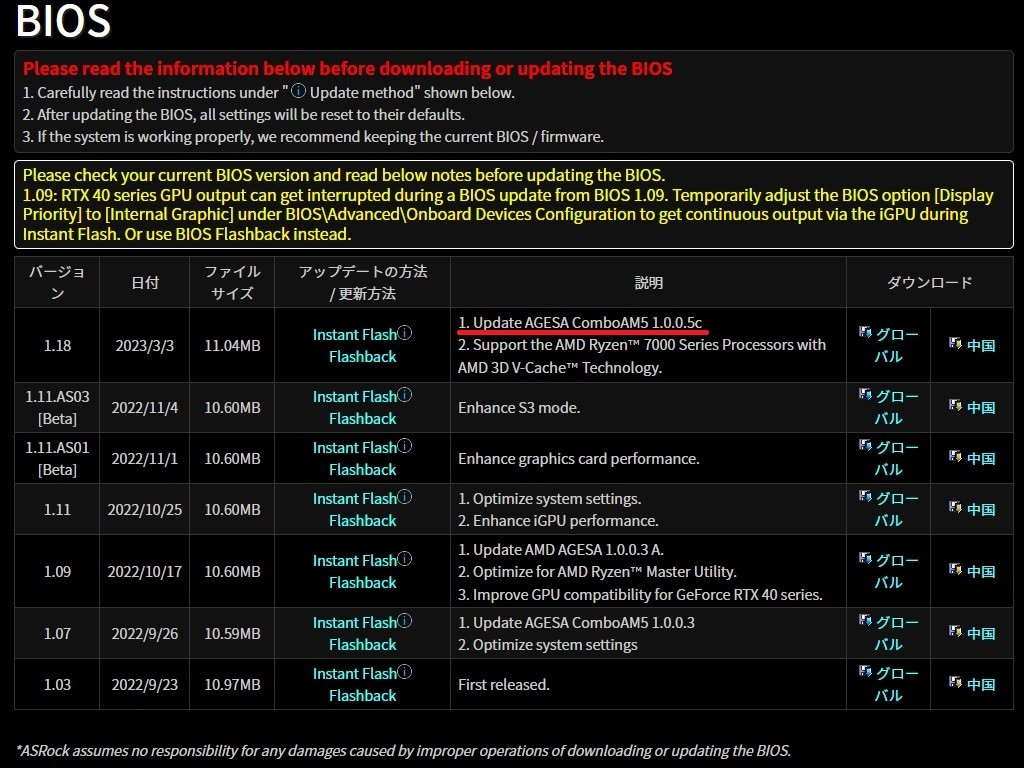This screenshot has width=1024, height=768.
Task: Open Instant Flash link for version 1.11.AS01
Action: click(354, 448)
